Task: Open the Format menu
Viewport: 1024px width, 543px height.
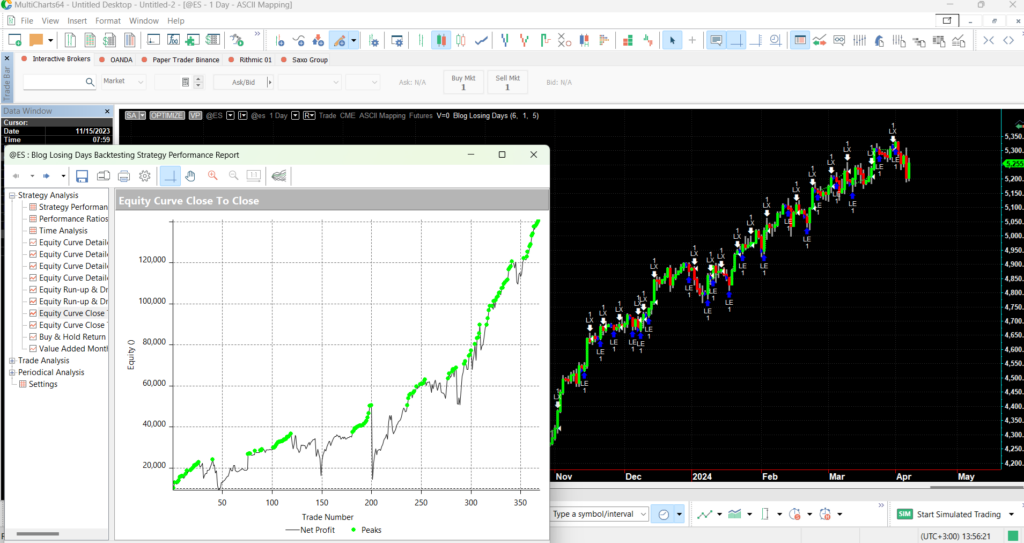Action: [108, 20]
